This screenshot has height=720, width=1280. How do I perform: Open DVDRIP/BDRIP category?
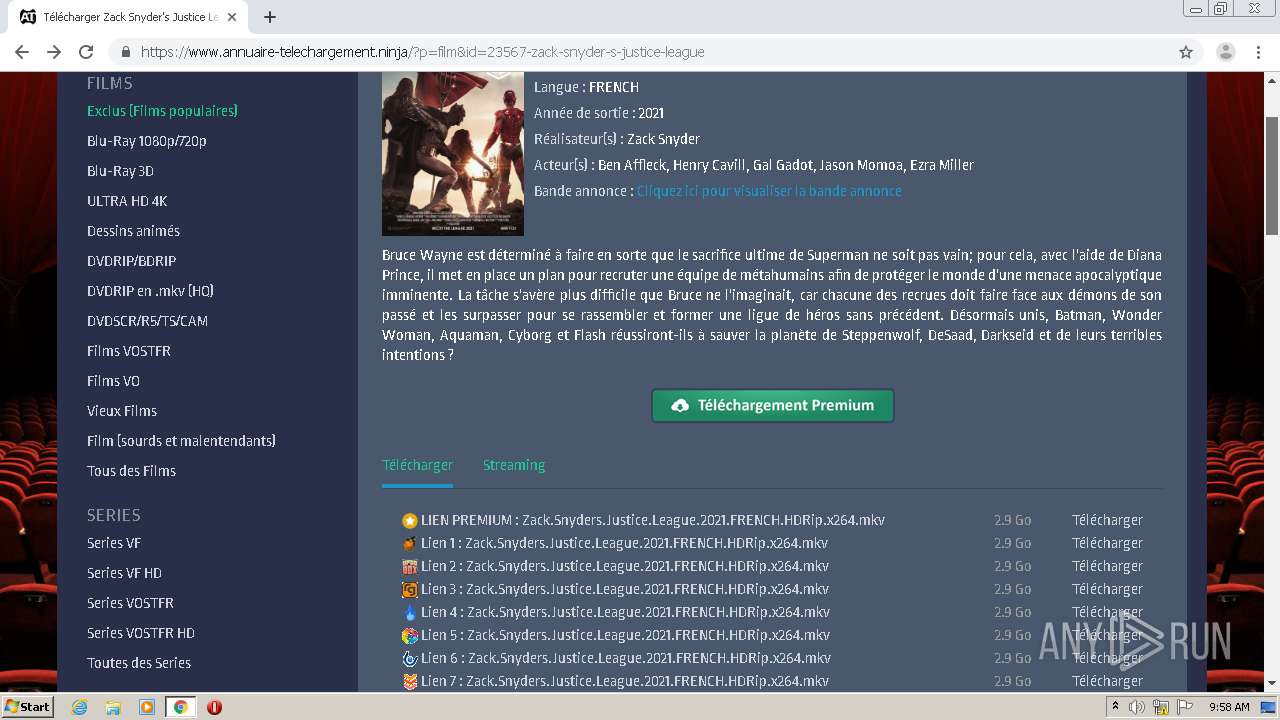pos(131,261)
